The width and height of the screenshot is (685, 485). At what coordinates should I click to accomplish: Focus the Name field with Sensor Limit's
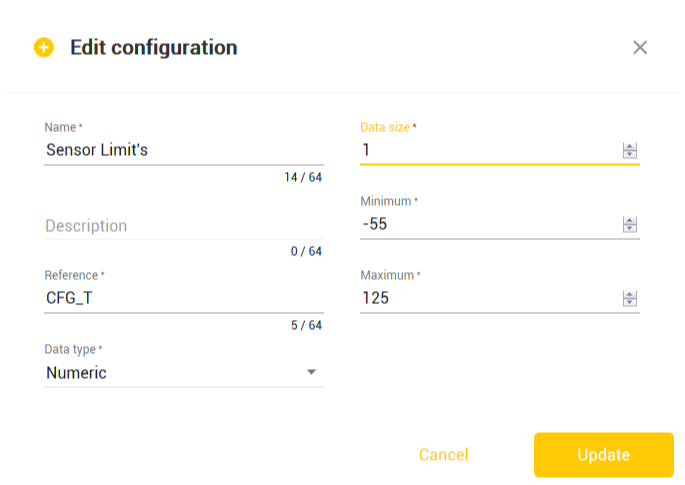[x=183, y=150]
